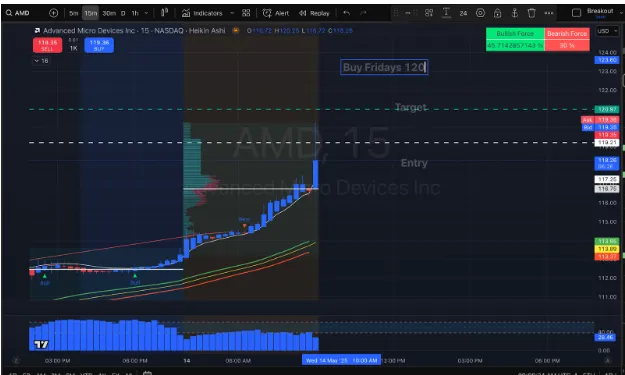Toggle the layout checkbox beside Breakout
This screenshot has width=625, height=375.
[x=576, y=13]
